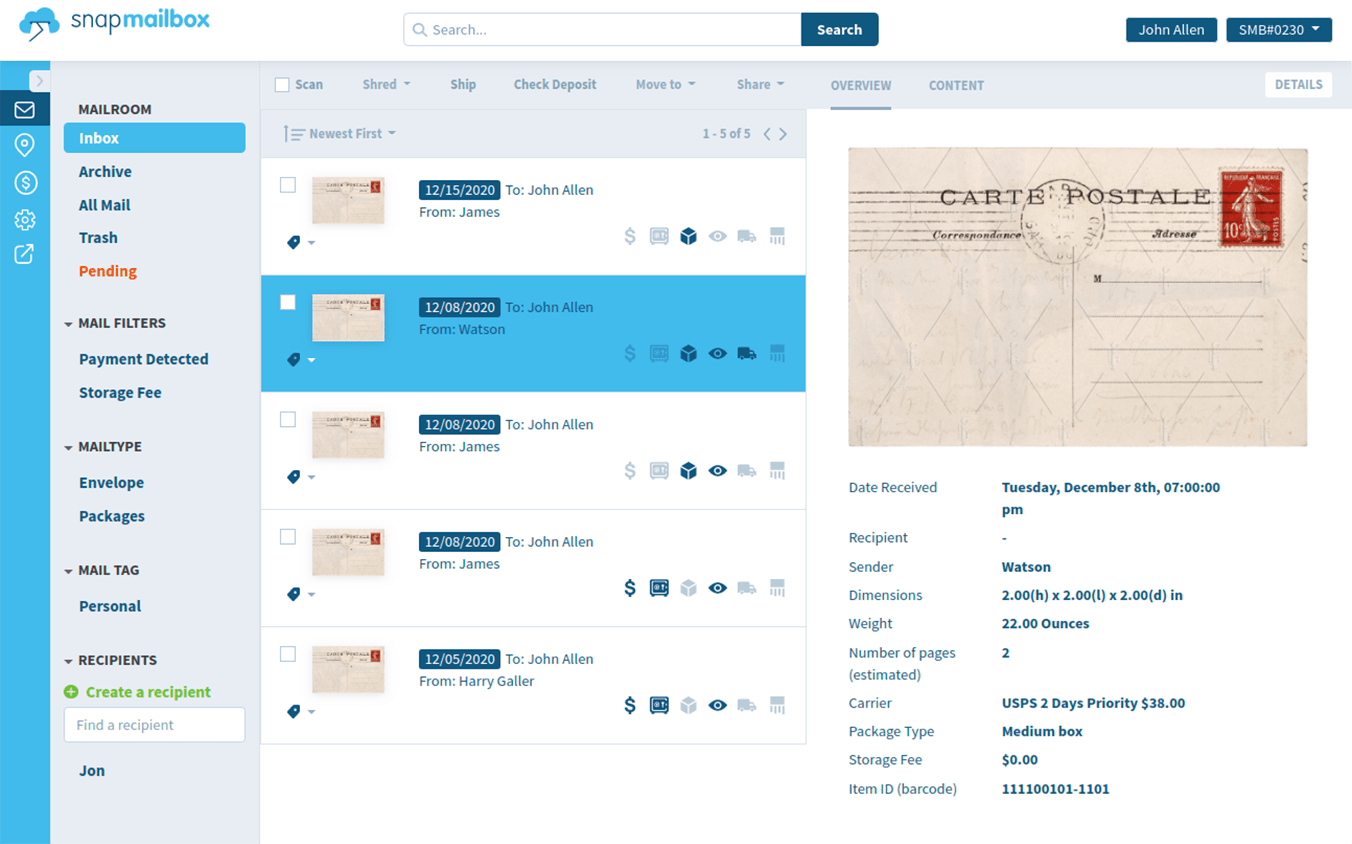This screenshot has width=1352, height=844.
Task: Click Create a recipient link
Action: [x=138, y=692]
